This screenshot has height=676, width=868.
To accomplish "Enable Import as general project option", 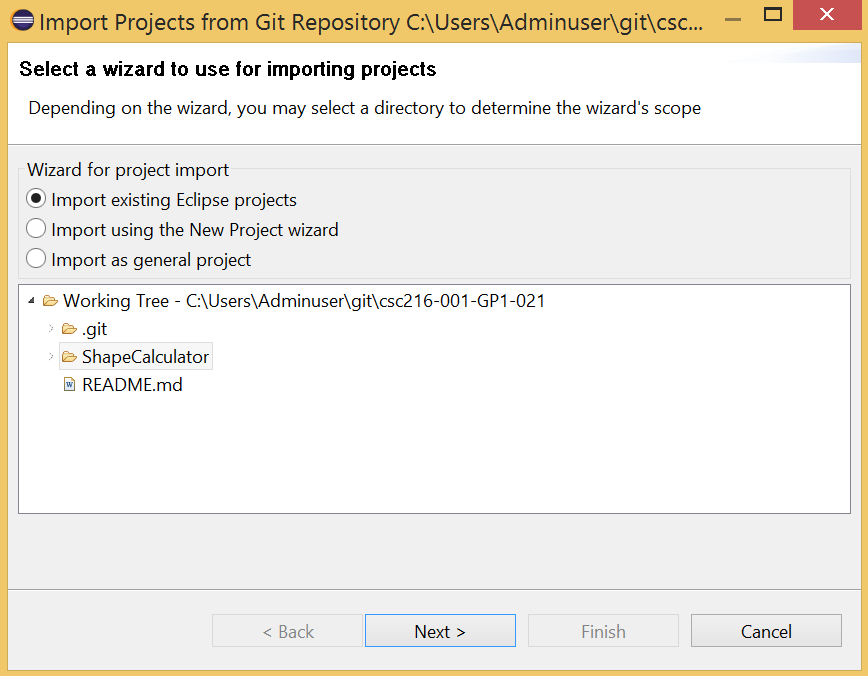I will 35,259.
